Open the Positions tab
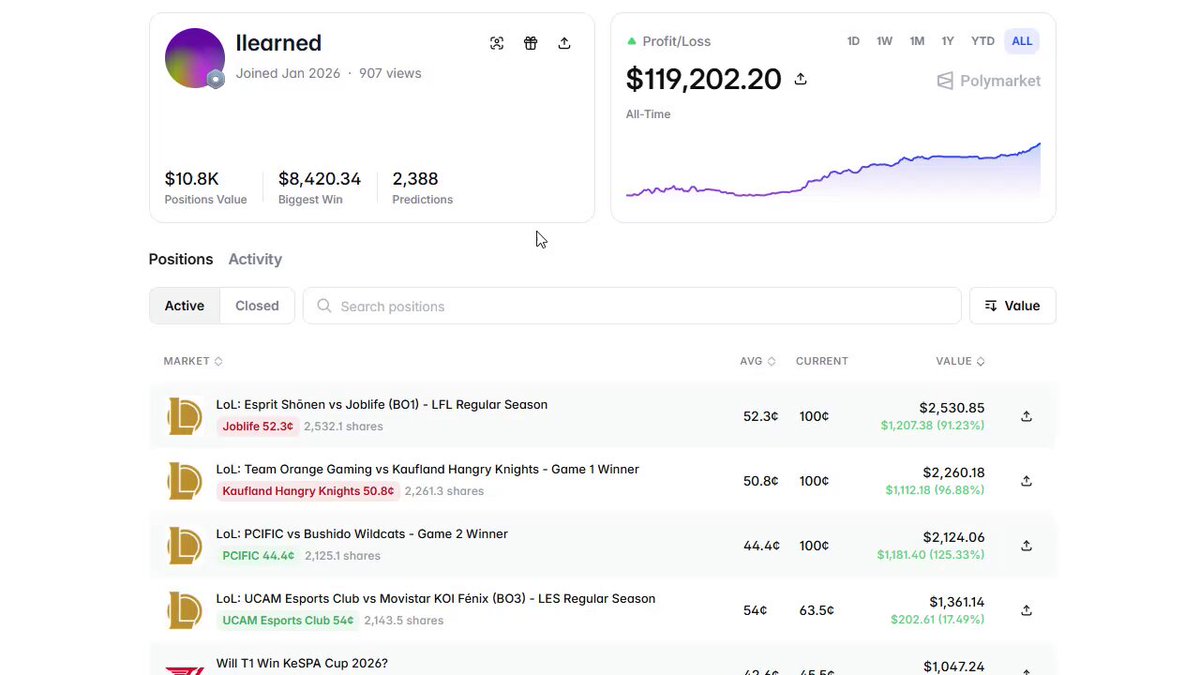1200x675 pixels. 181,259
